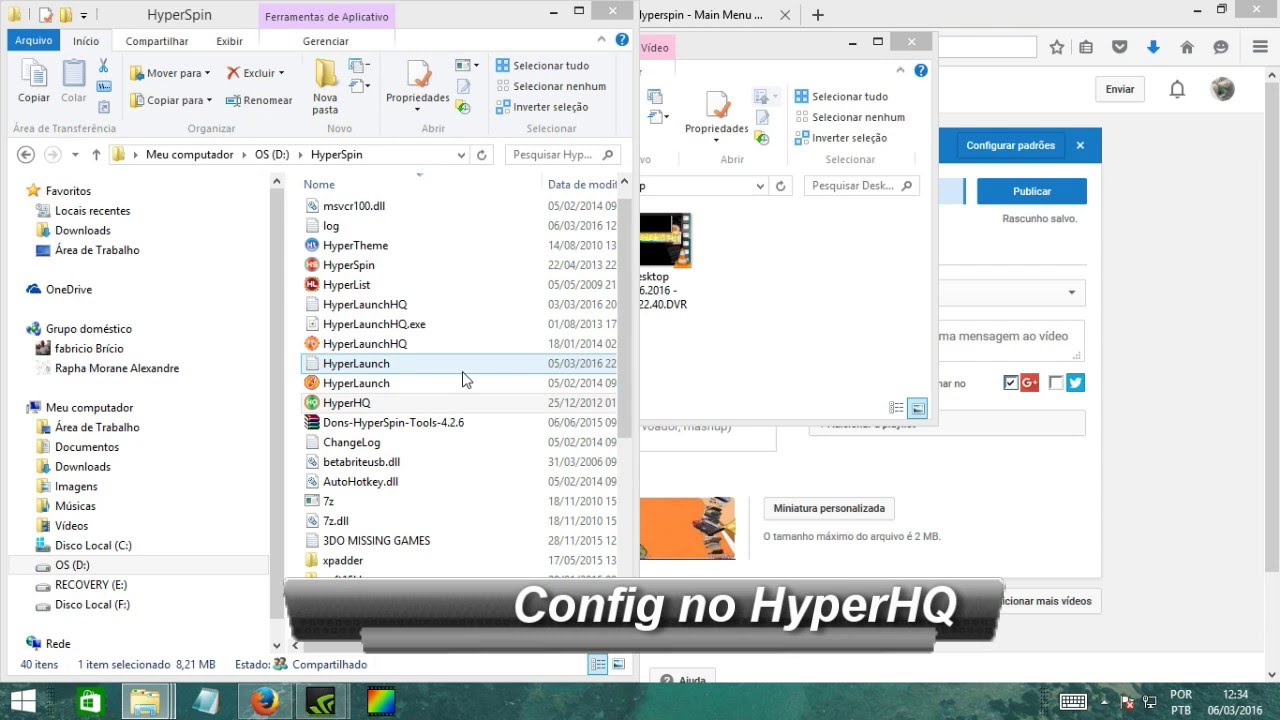
Task: Go back with the left arrow button
Action: pos(26,155)
